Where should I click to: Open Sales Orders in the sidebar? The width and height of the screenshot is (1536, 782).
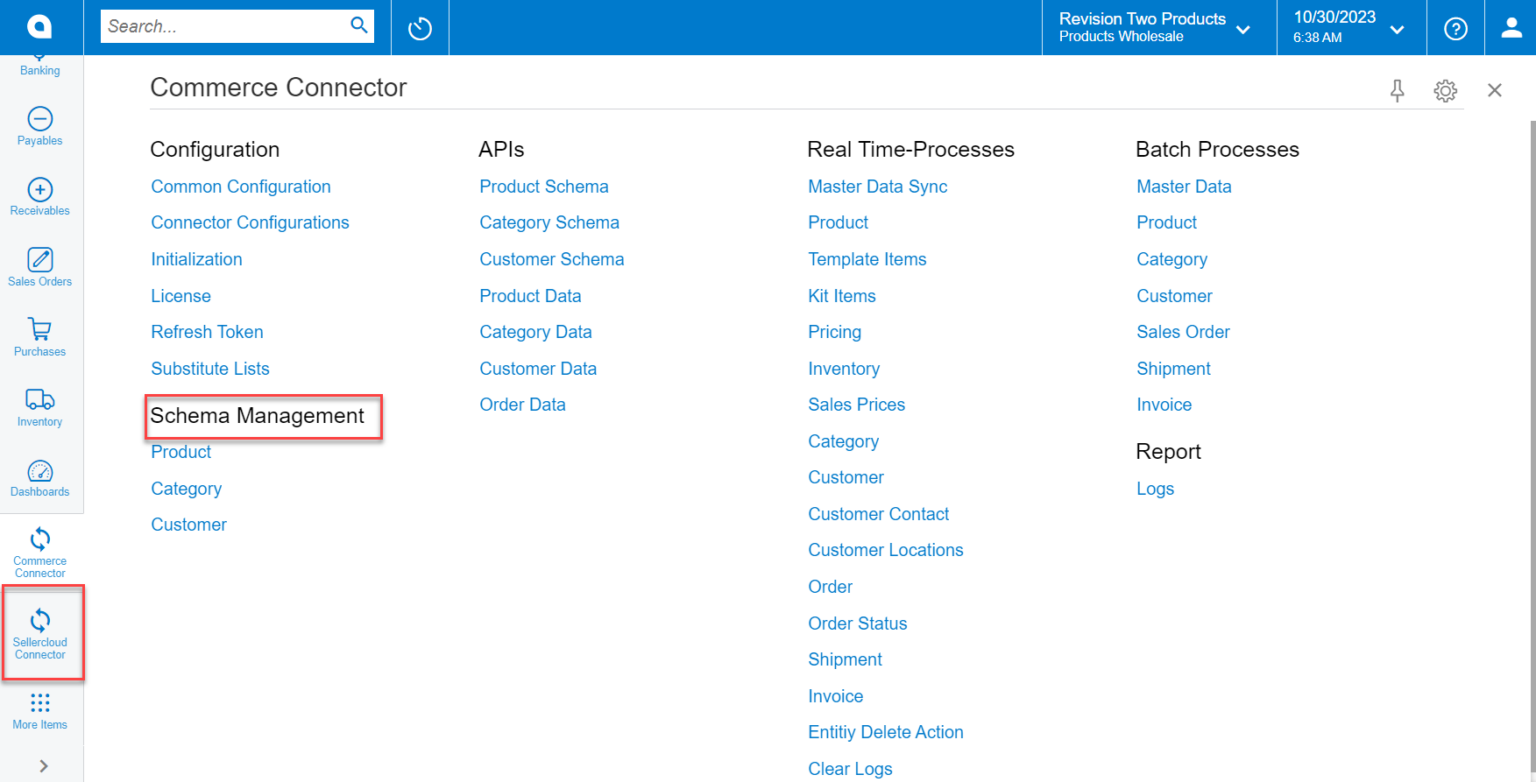pyautogui.click(x=40, y=267)
